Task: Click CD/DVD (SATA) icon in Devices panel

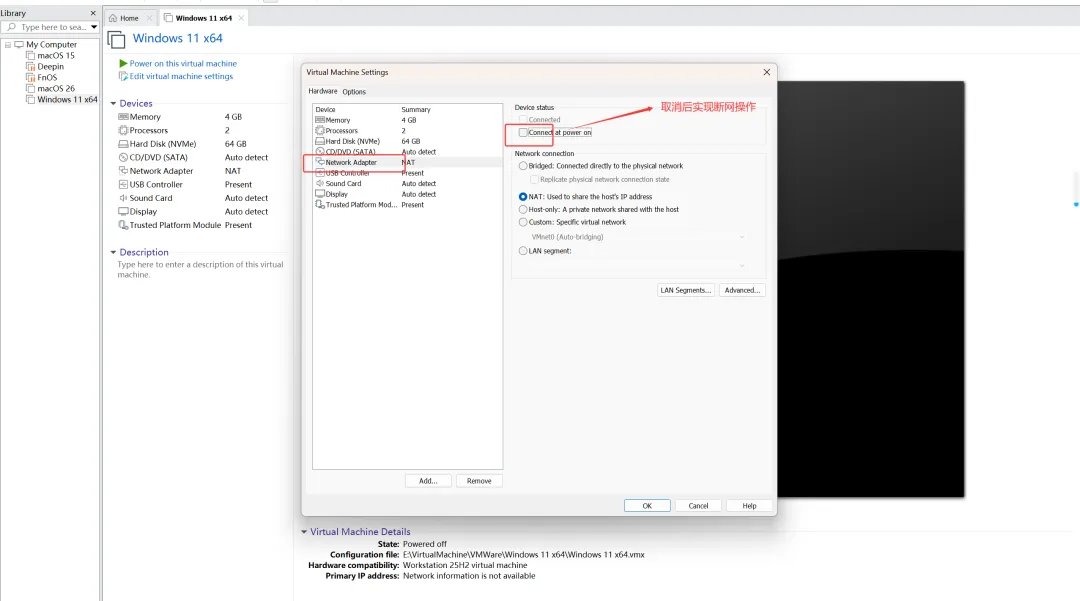Action: [123, 158]
